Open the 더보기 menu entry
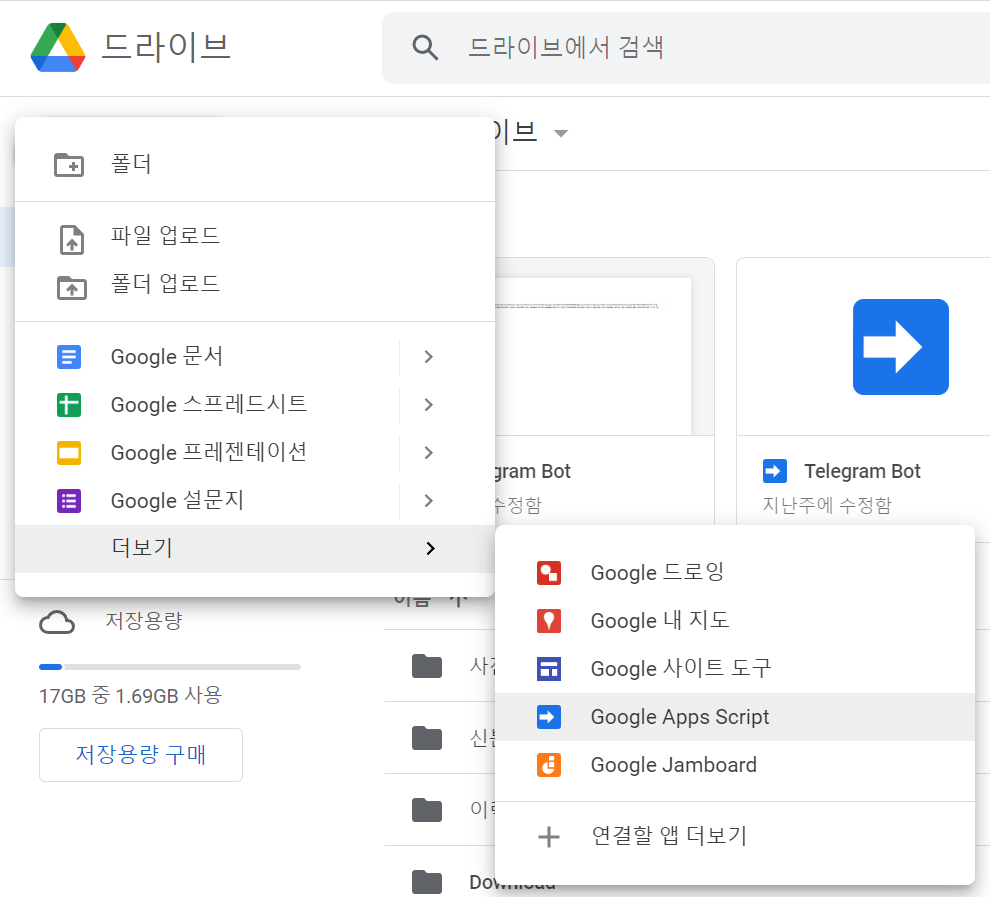The height and width of the screenshot is (897, 990). click(x=254, y=549)
